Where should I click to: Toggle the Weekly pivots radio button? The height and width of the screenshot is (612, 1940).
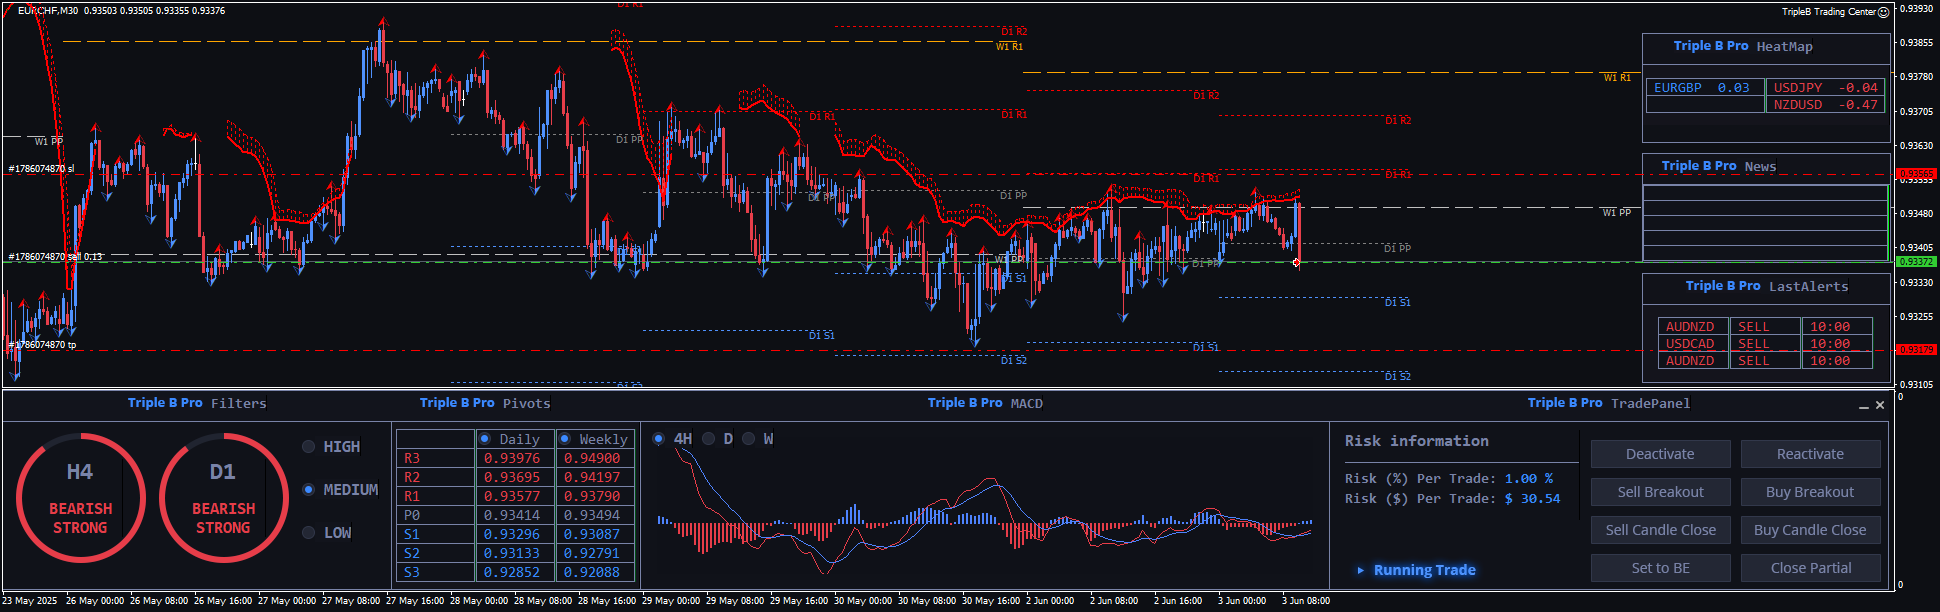tap(565, 439)
